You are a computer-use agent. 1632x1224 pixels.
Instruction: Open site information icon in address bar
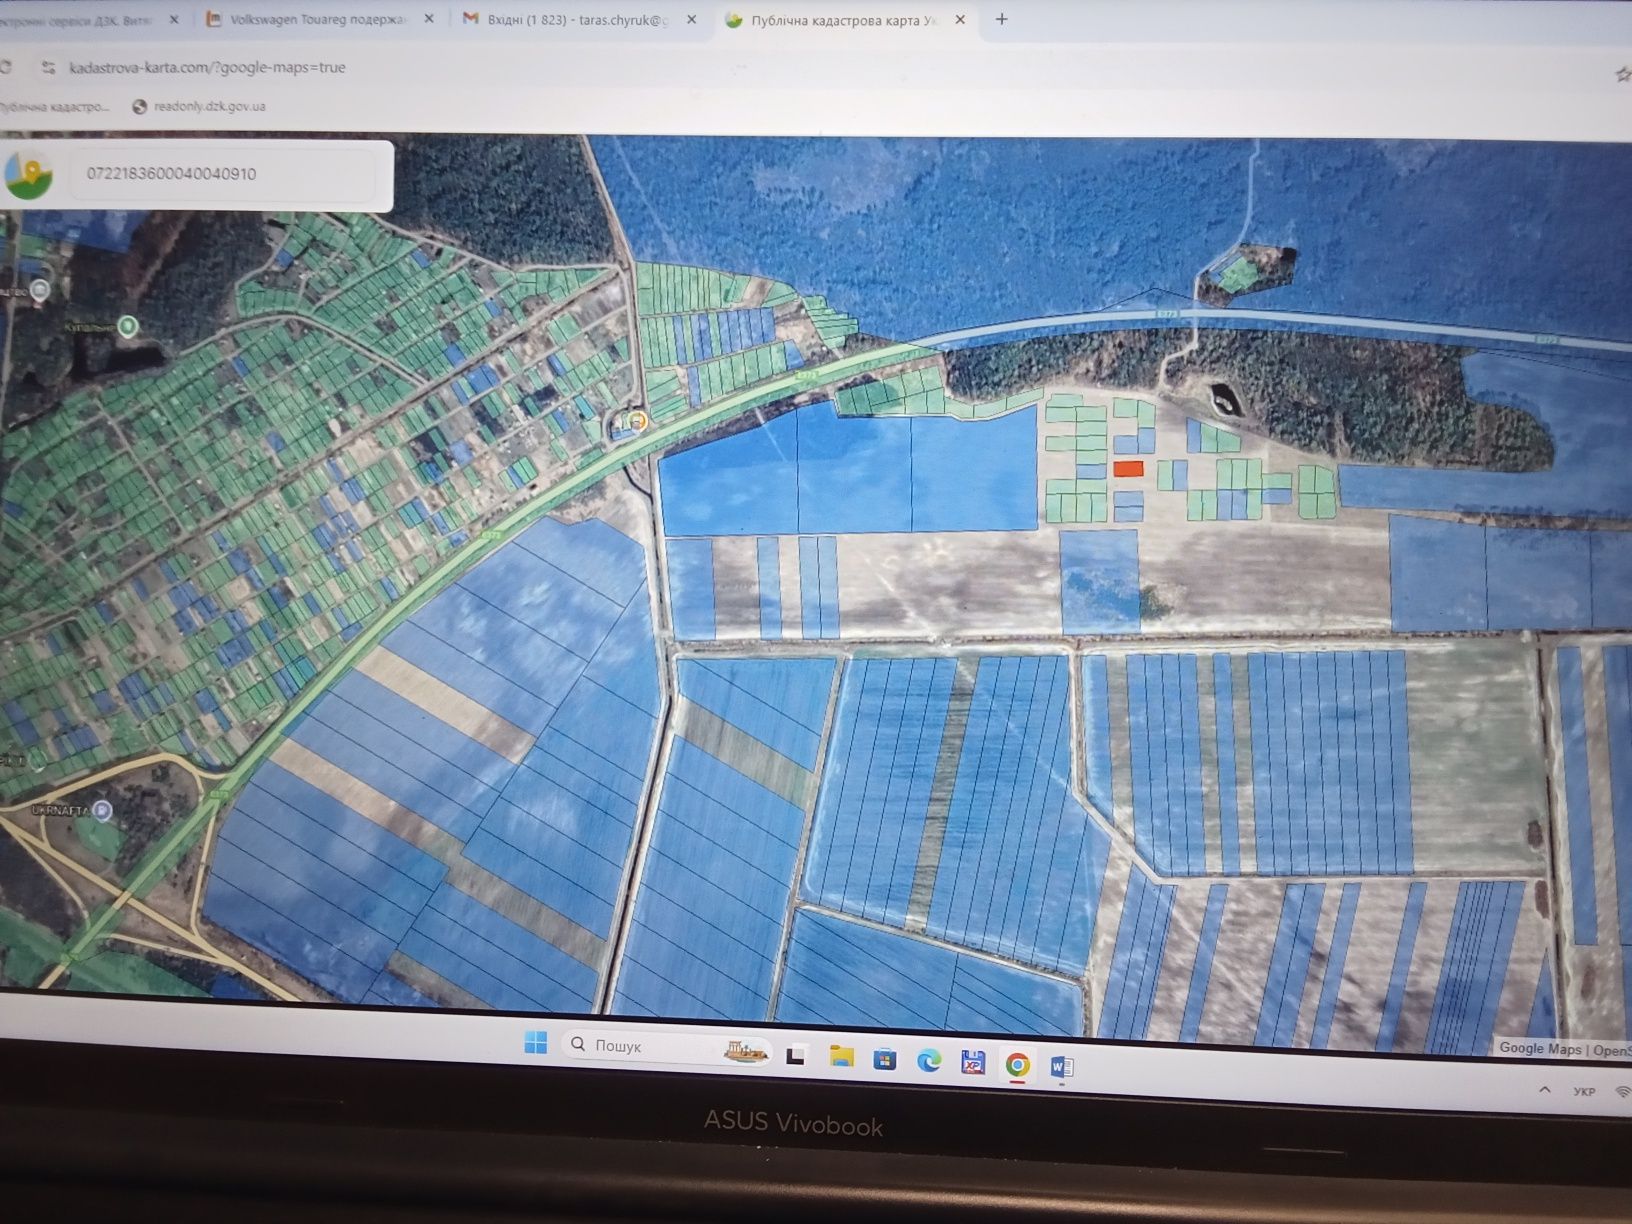[x=47, y=67]
